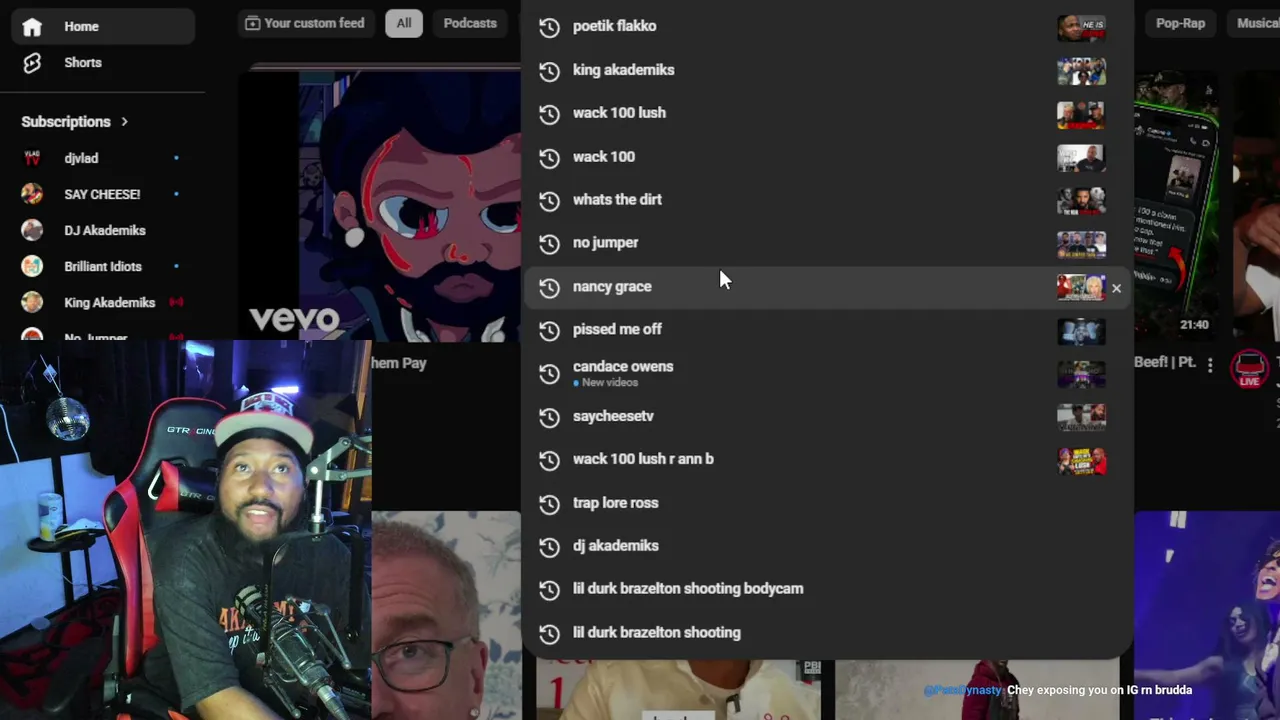Image resolution: width=1280 pixels, height=720 pixels.
Task: Click history icon on last suggestion row
Action: 549,634
